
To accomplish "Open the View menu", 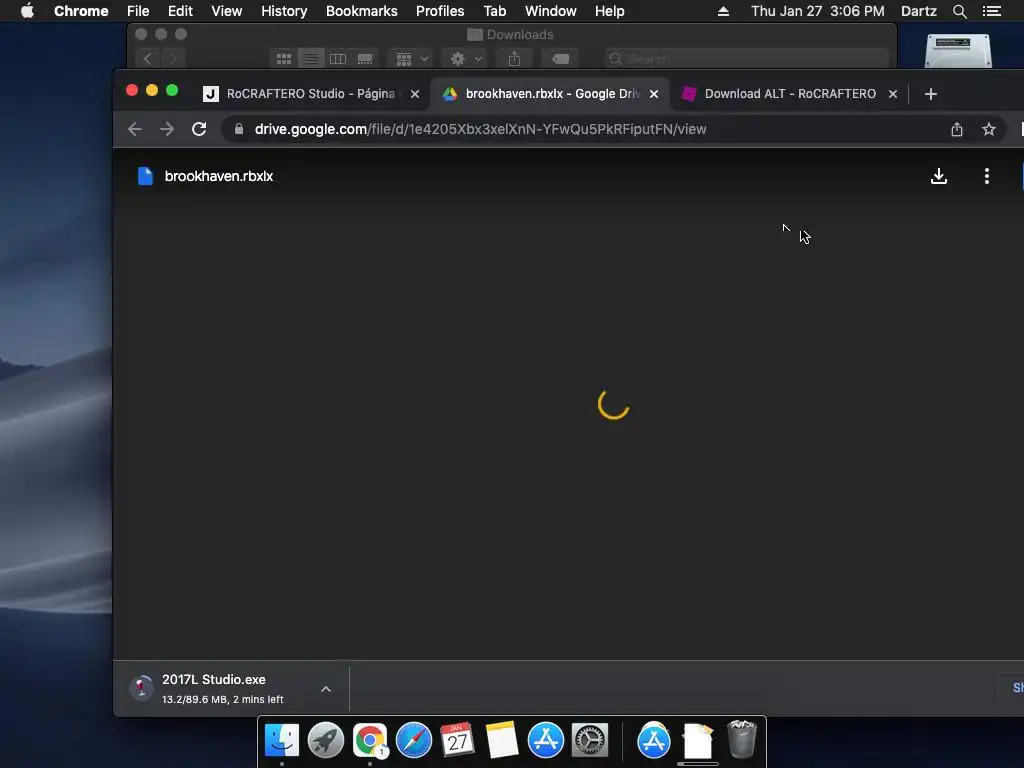I will coord(227,11).
